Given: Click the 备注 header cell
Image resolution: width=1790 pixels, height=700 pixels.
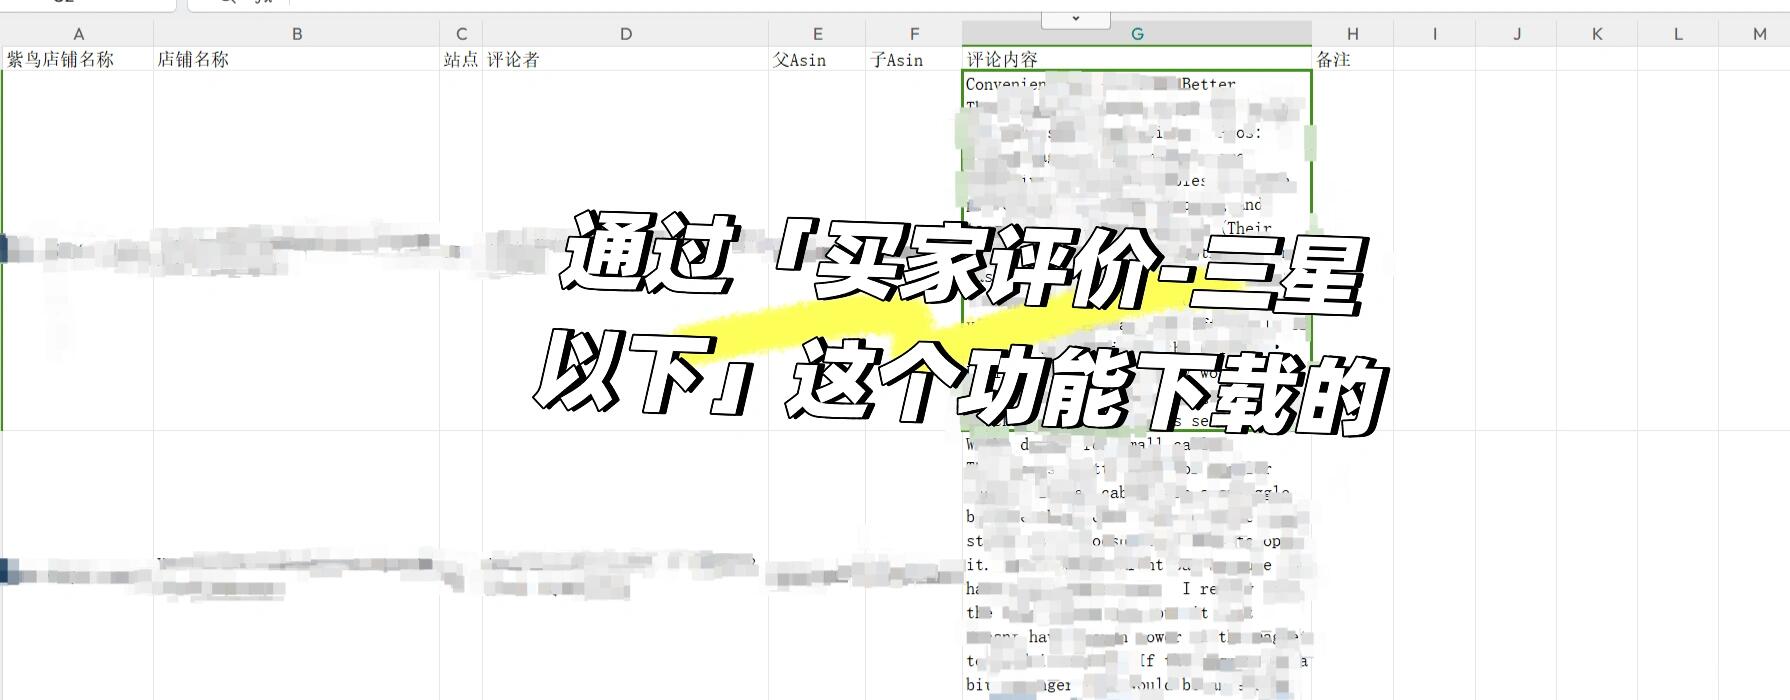Looking at the screenshot, I should [1352, 59].
